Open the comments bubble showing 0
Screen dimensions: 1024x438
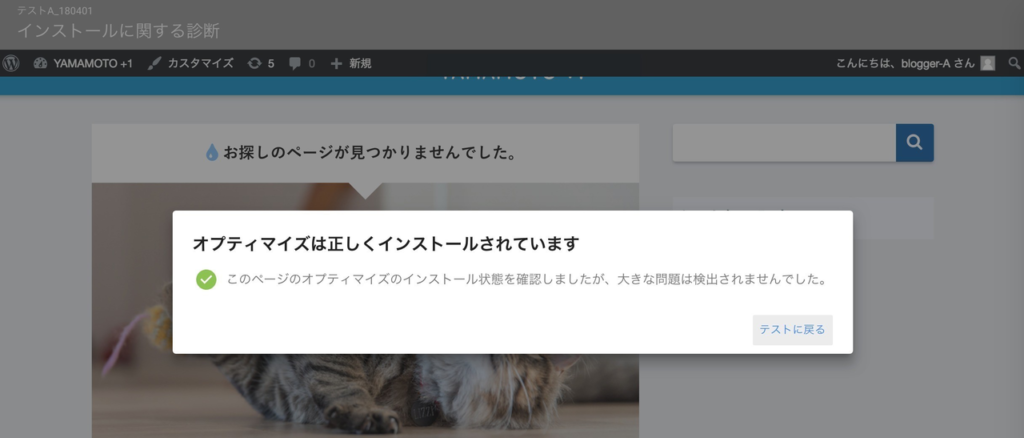(x=302, y=63)
